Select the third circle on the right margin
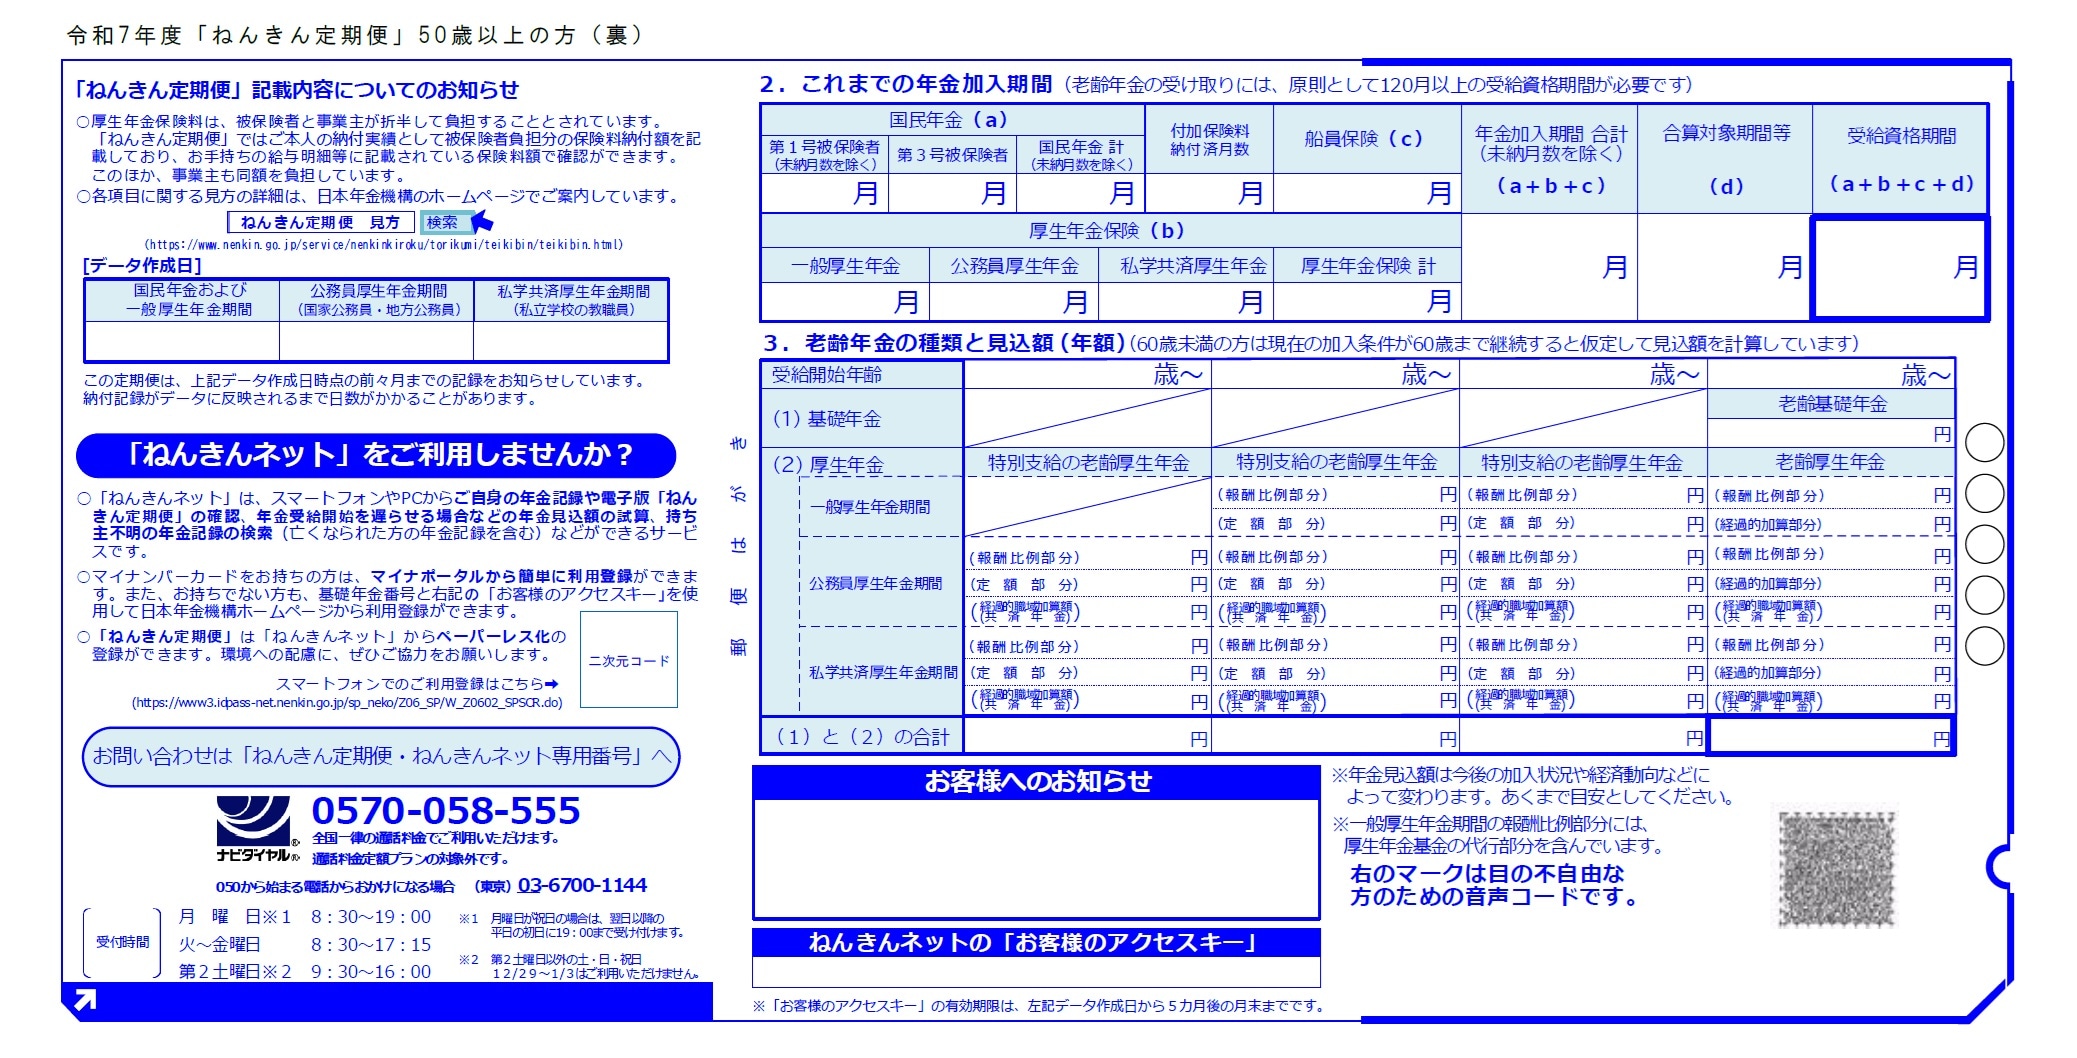This screenshot has width=2077, height=1058. [x=1984, y=544]
